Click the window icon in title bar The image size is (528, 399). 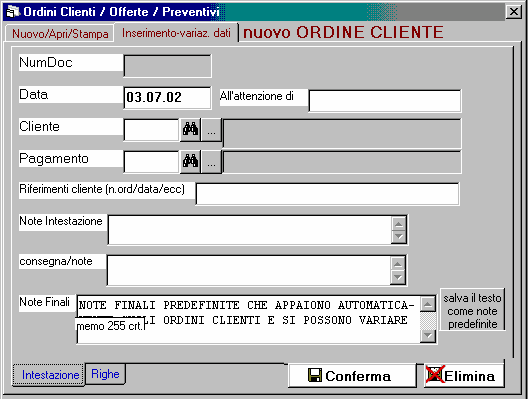coord(13,12)
